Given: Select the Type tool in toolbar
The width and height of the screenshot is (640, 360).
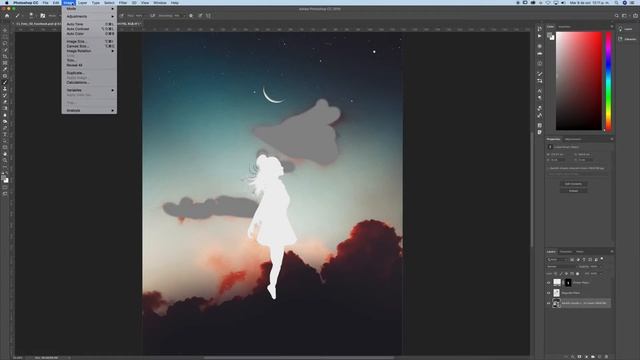Looking at the screenshot, I should (5, 135).
